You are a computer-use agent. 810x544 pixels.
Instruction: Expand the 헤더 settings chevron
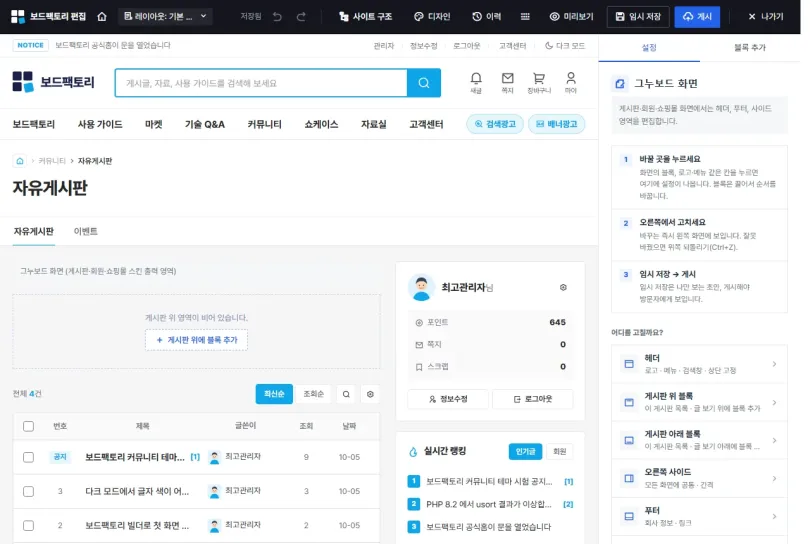[774, 364]
